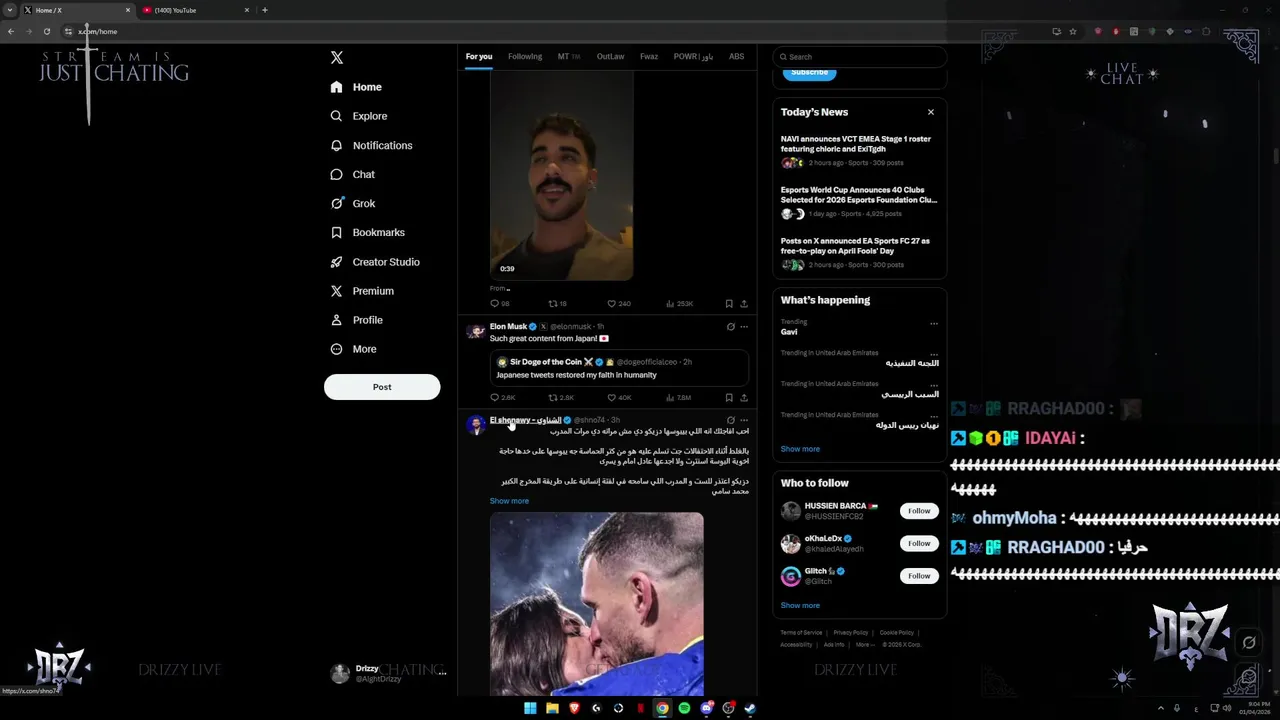The image size is (1280, 720).
Task: Share Elon Musk's post
Action: [x=744, y=398]
